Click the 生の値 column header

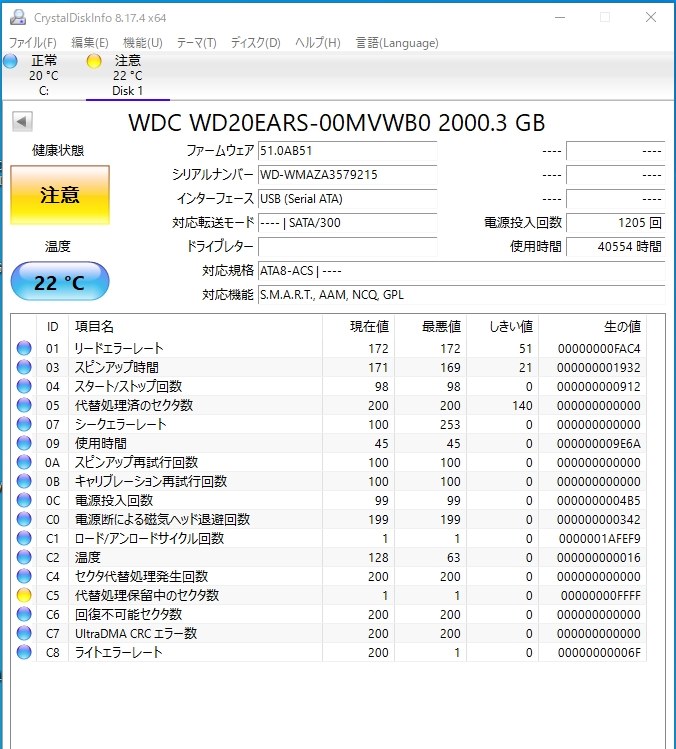(x=592, y=327)
